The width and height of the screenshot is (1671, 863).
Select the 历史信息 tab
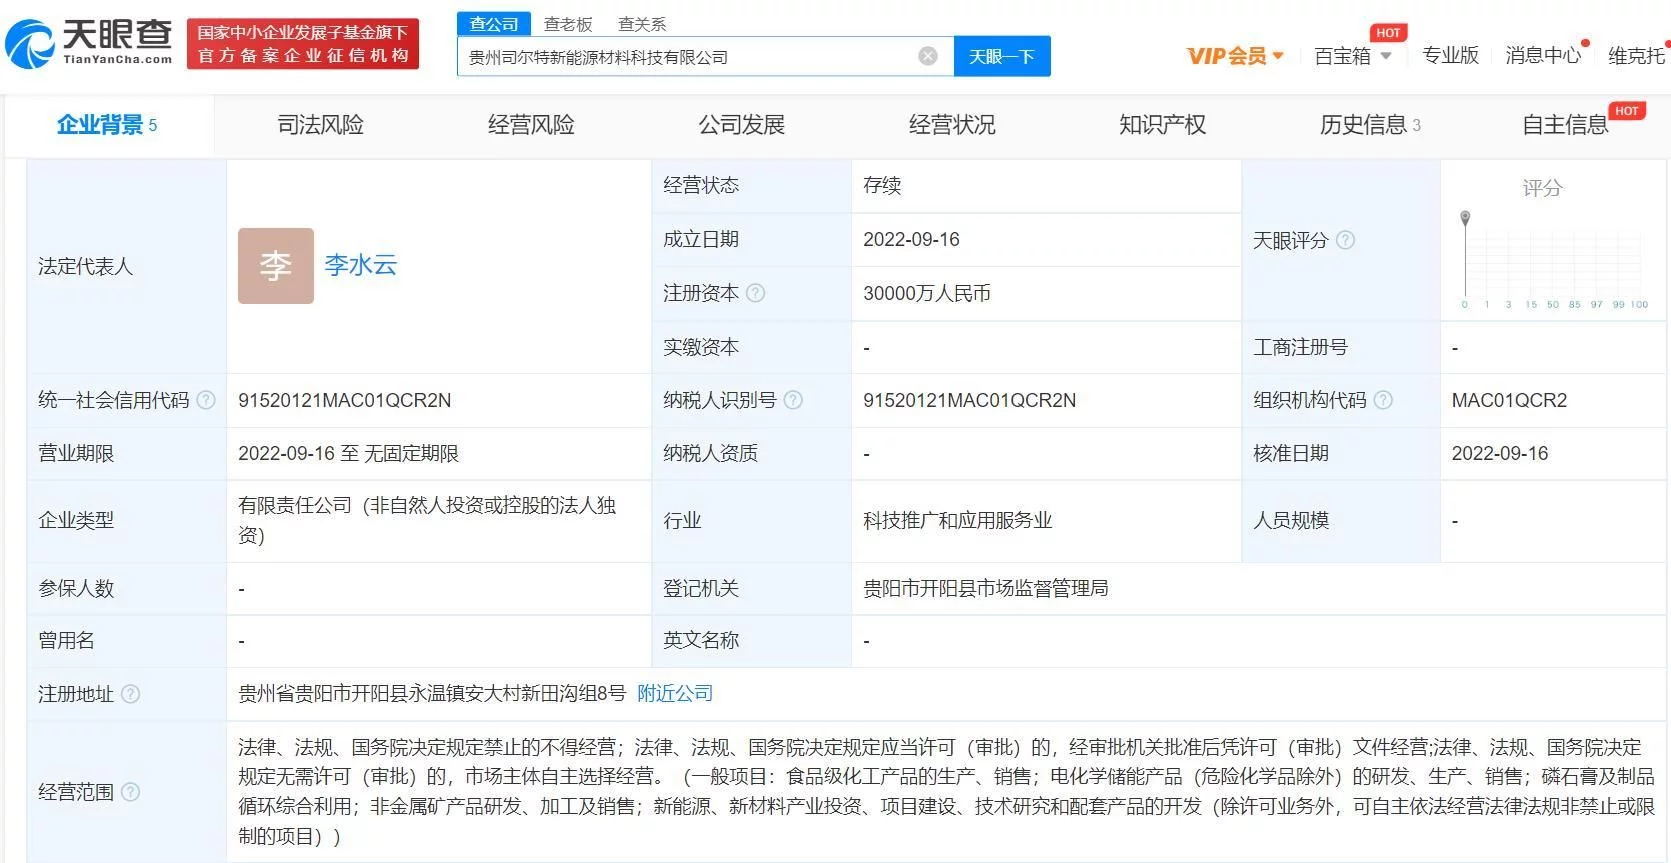click(x=1370, y=125)
